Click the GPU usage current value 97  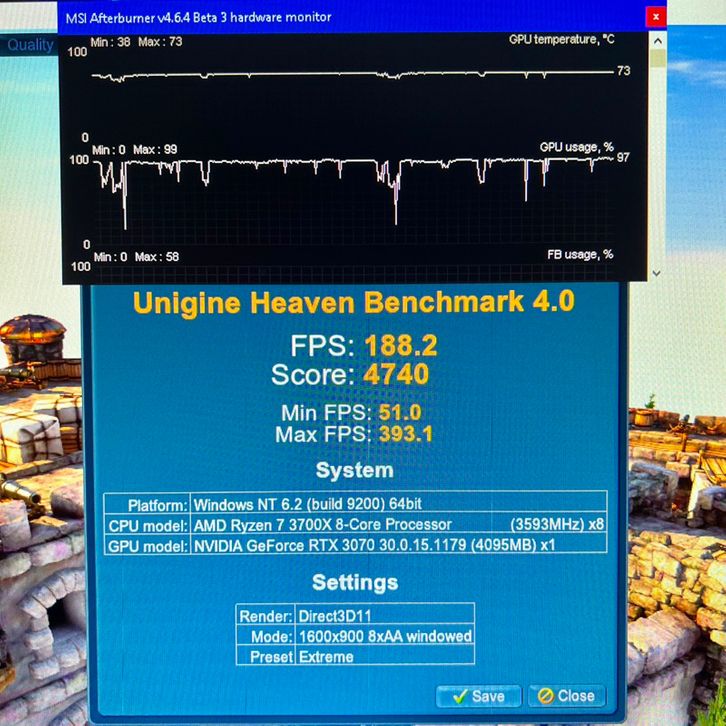point(623,157)
